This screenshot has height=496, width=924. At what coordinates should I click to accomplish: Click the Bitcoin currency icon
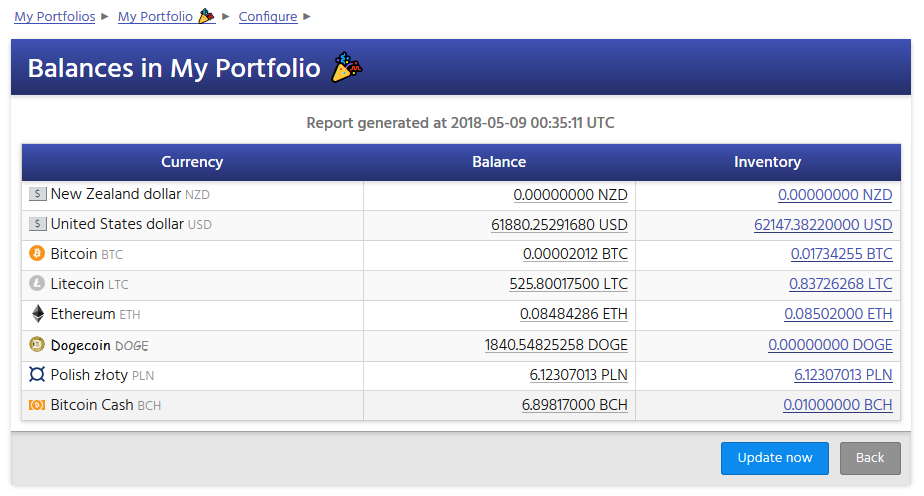tap(38, 254)
